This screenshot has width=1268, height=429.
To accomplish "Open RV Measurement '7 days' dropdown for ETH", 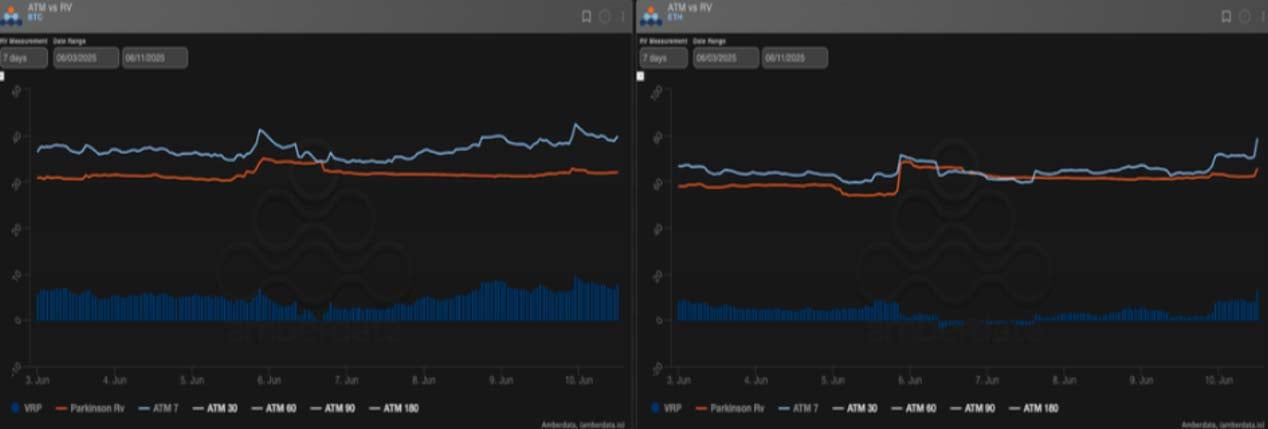I will pyautogui.click(x=663, y=57).
